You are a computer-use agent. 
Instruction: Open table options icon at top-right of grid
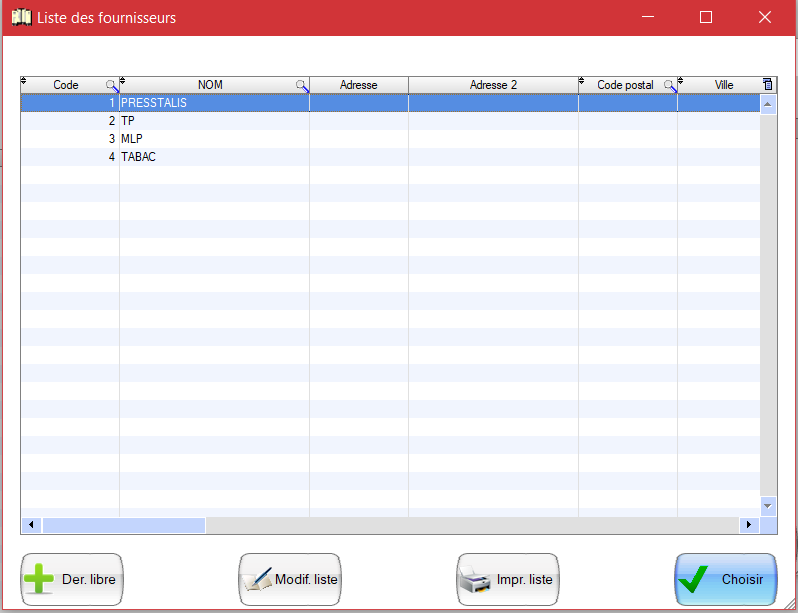tap(768, 85)
